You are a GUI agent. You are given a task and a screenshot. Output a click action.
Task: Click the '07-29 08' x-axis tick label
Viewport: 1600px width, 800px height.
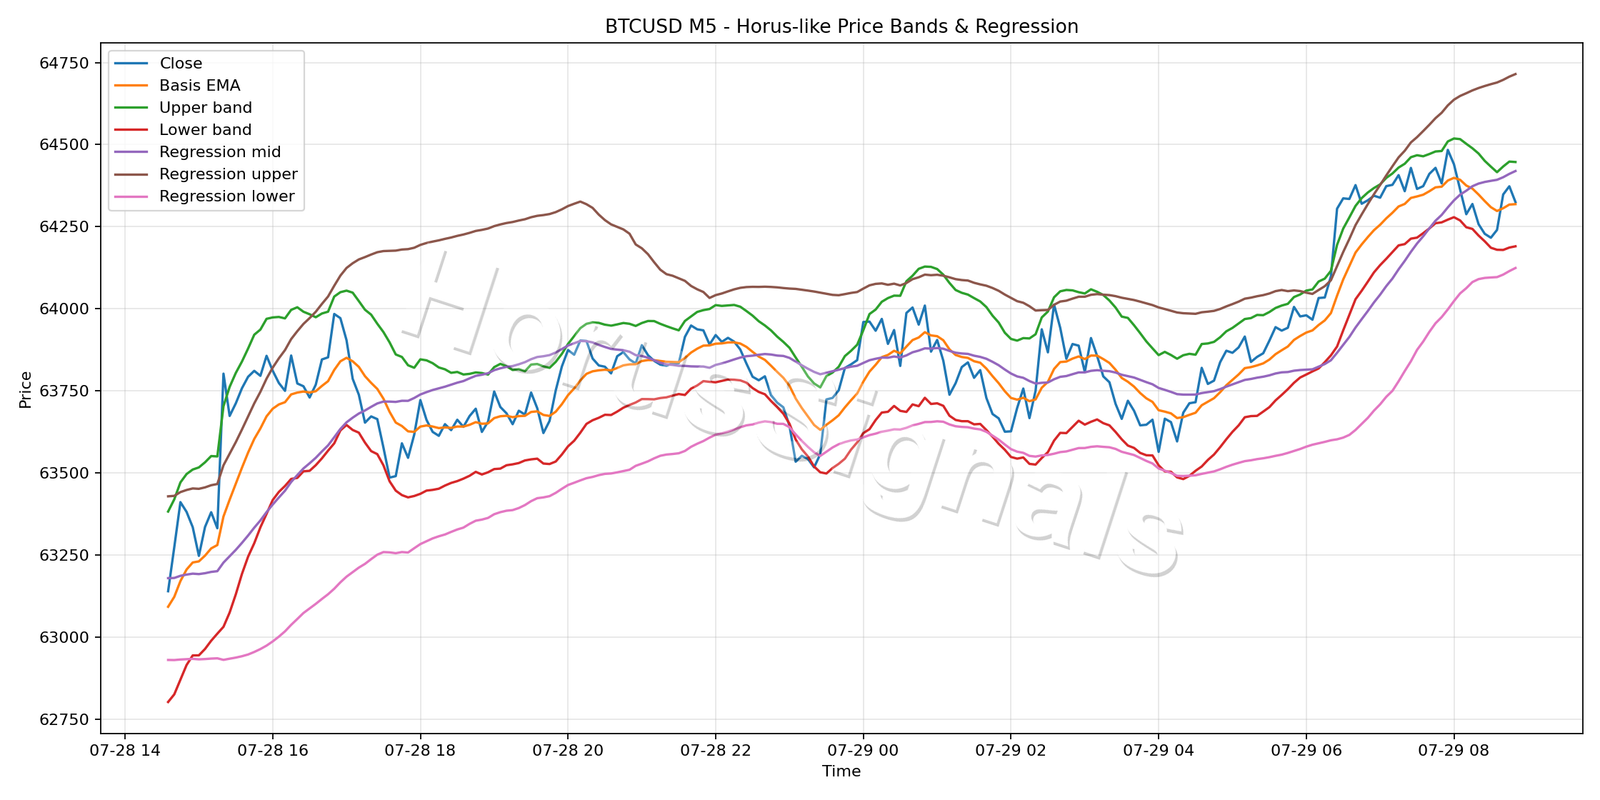(1453, 749)
